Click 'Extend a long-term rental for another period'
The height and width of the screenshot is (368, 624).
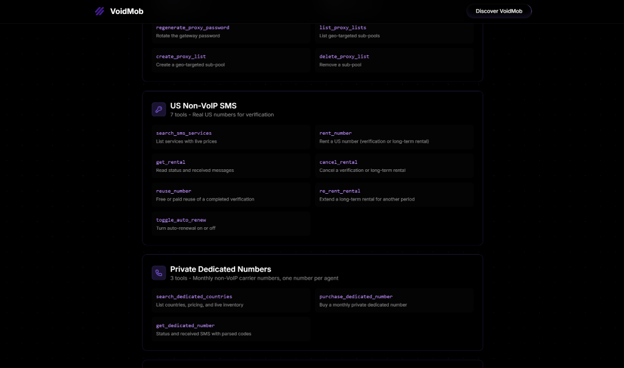(x=367, y=199)
